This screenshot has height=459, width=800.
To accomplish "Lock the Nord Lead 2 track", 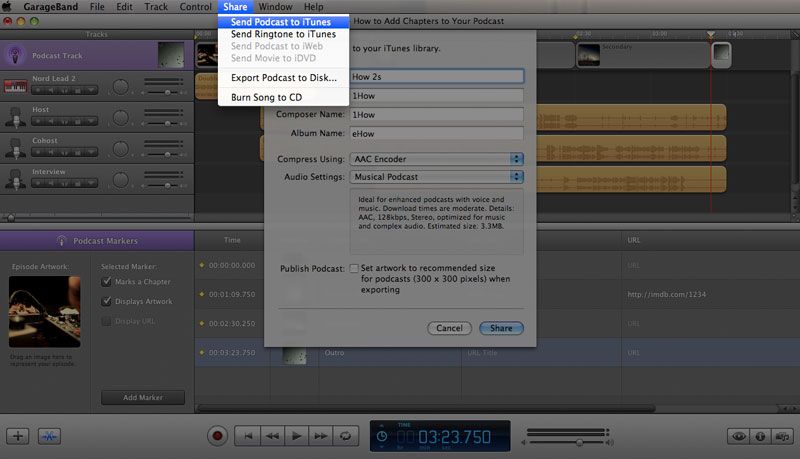I will click(x=78, y=91).
